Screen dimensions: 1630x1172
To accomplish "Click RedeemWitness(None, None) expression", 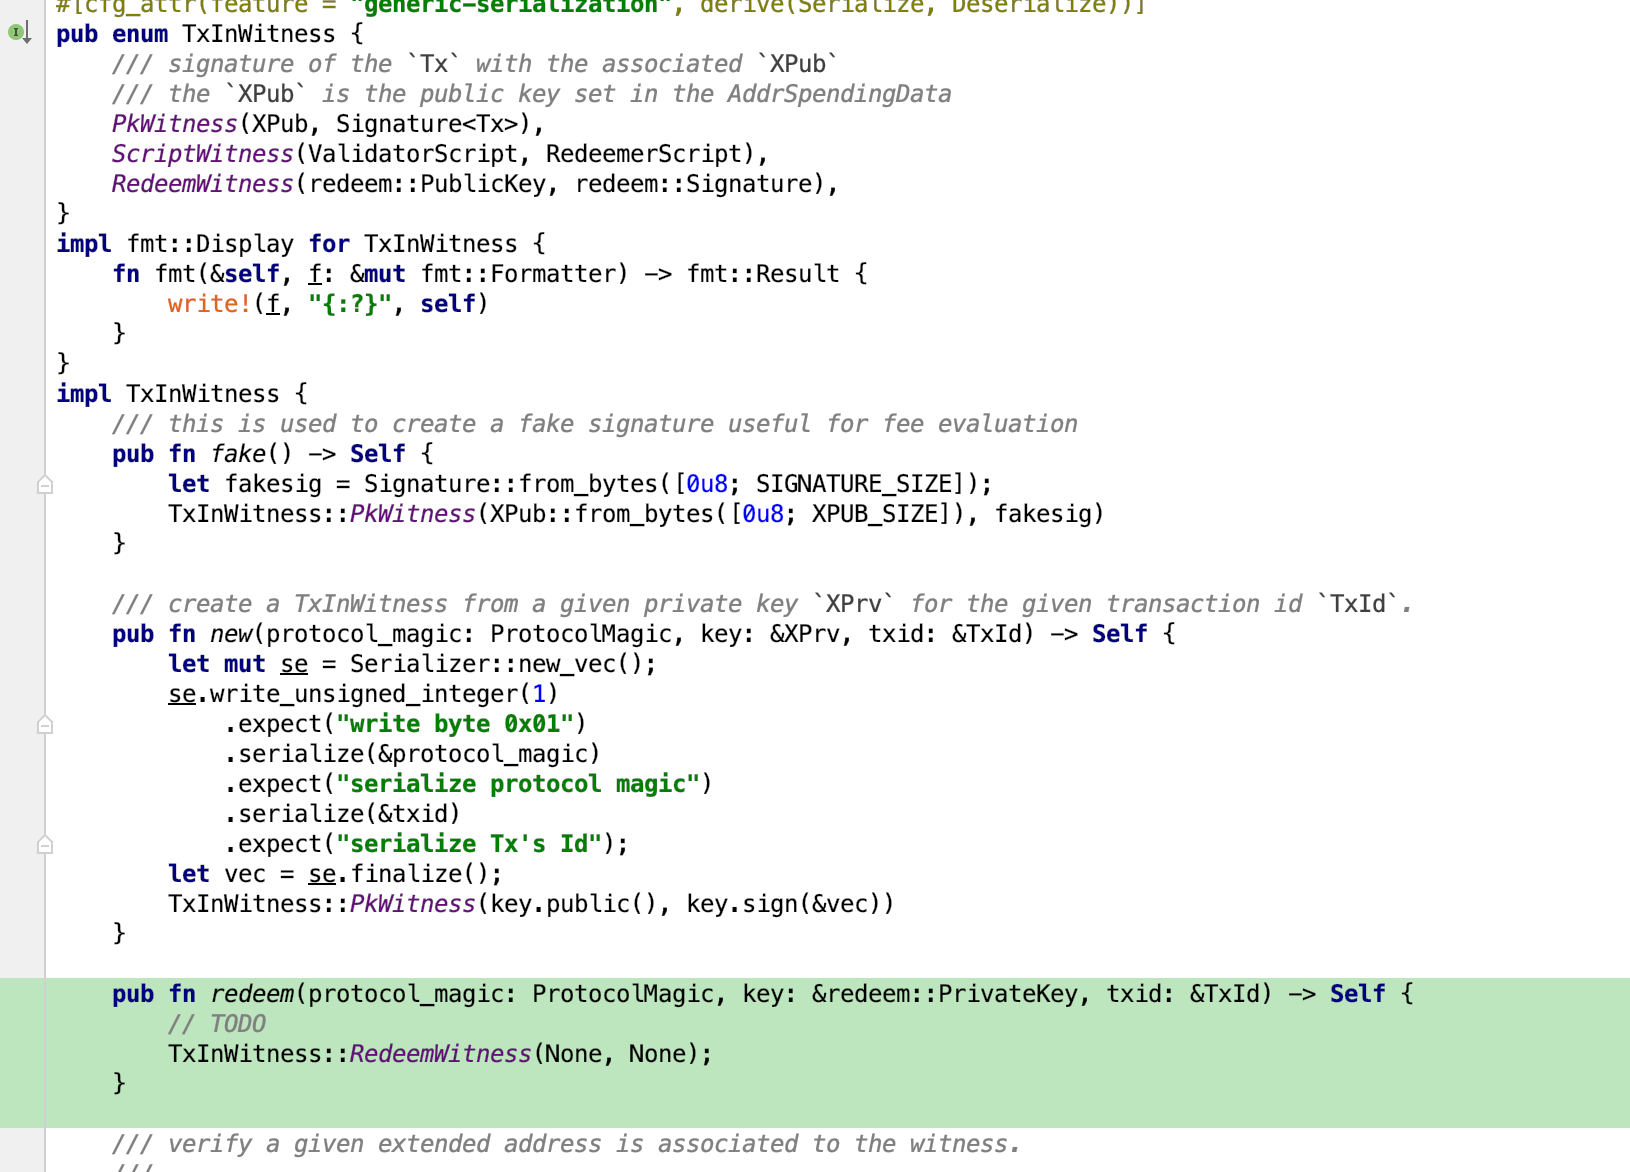I will click(524, 1054).
